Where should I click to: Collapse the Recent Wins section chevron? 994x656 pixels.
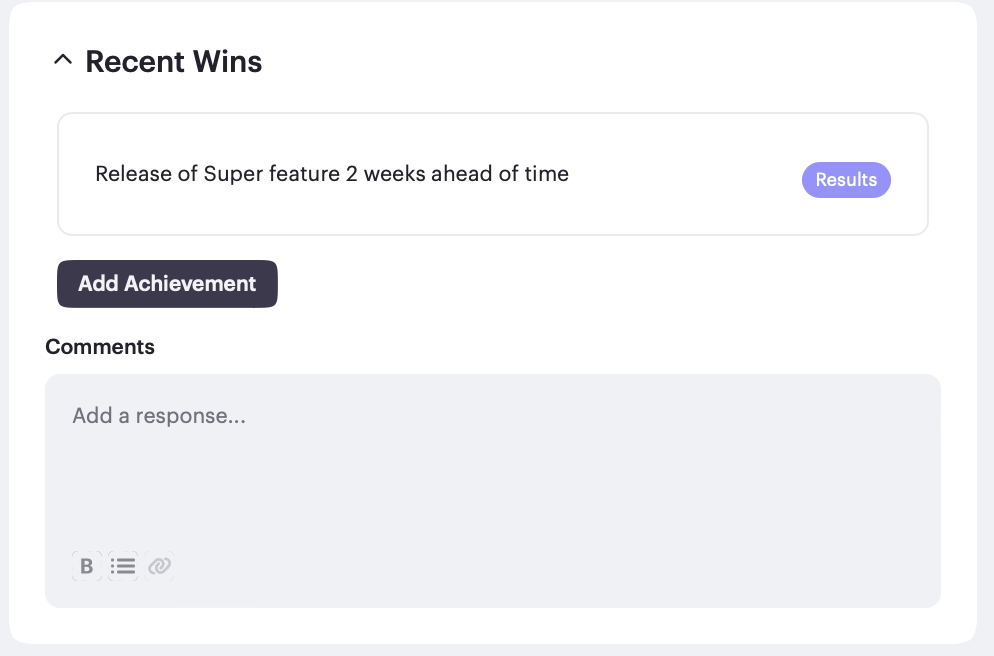(x=63, y=61)
